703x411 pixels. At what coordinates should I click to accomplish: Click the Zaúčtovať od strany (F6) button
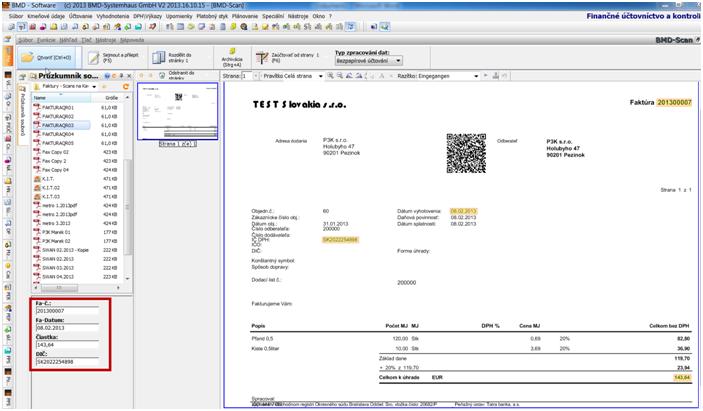(x=288, y=57)
